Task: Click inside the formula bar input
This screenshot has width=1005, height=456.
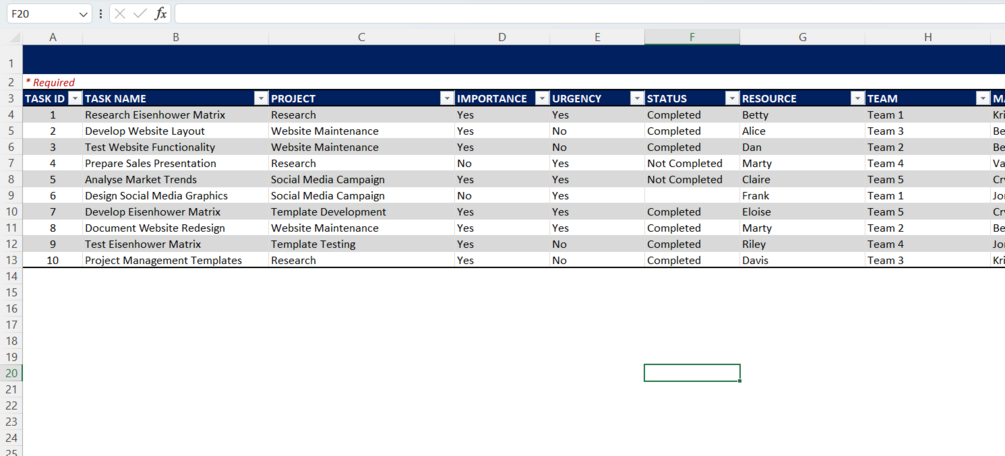Action: [590, 13]
